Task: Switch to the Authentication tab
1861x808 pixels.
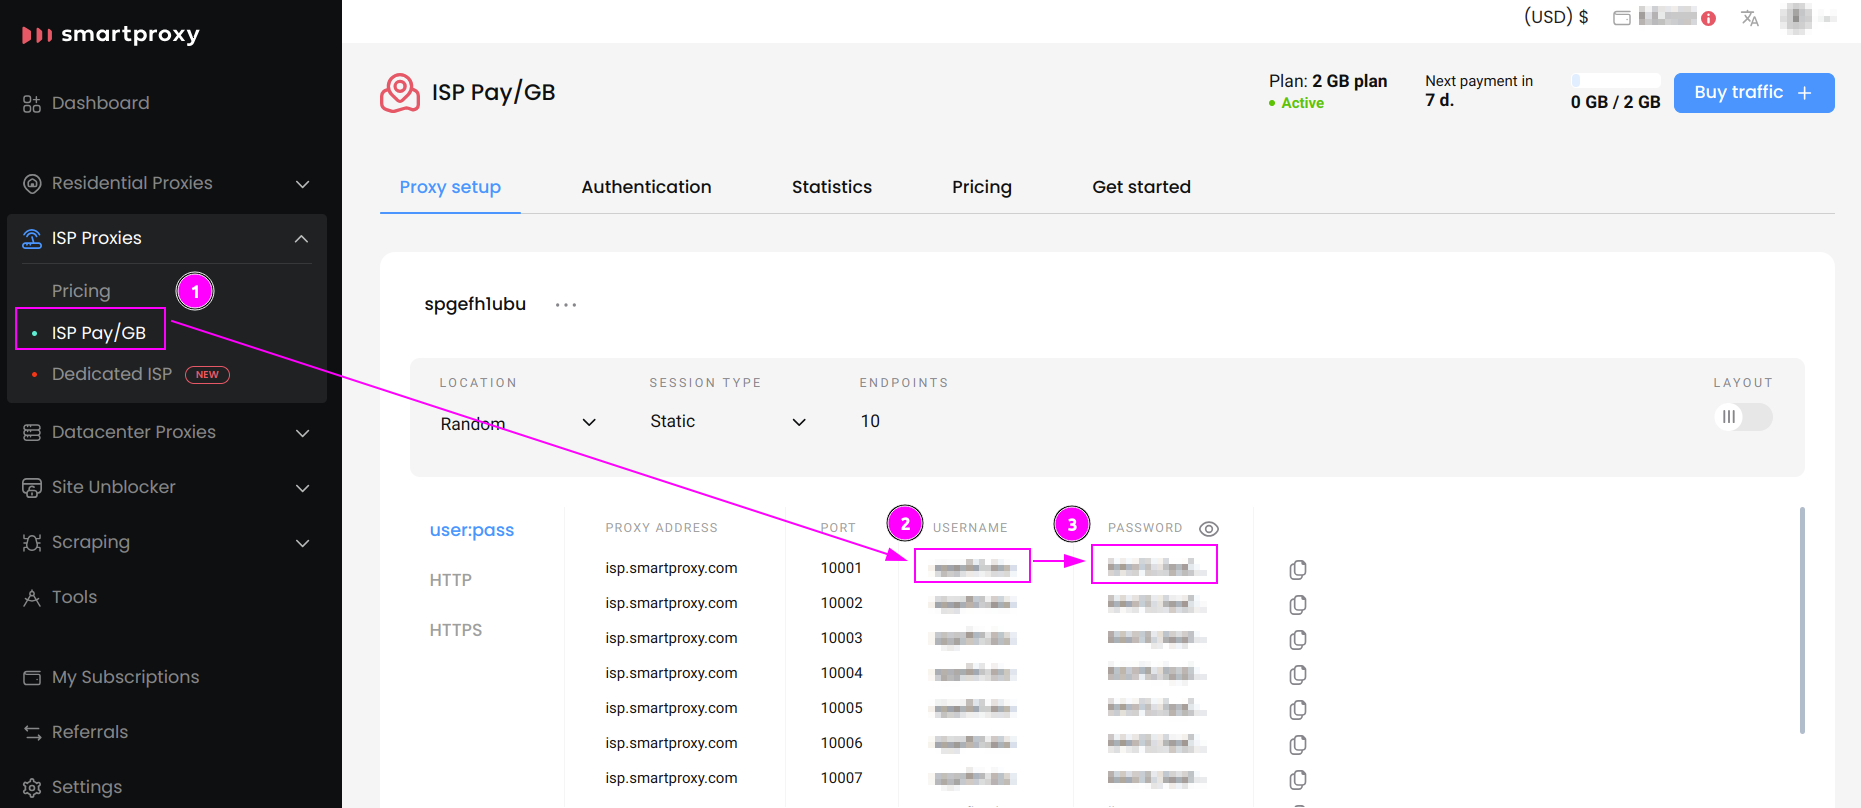Action: click(x=646, y=187)
